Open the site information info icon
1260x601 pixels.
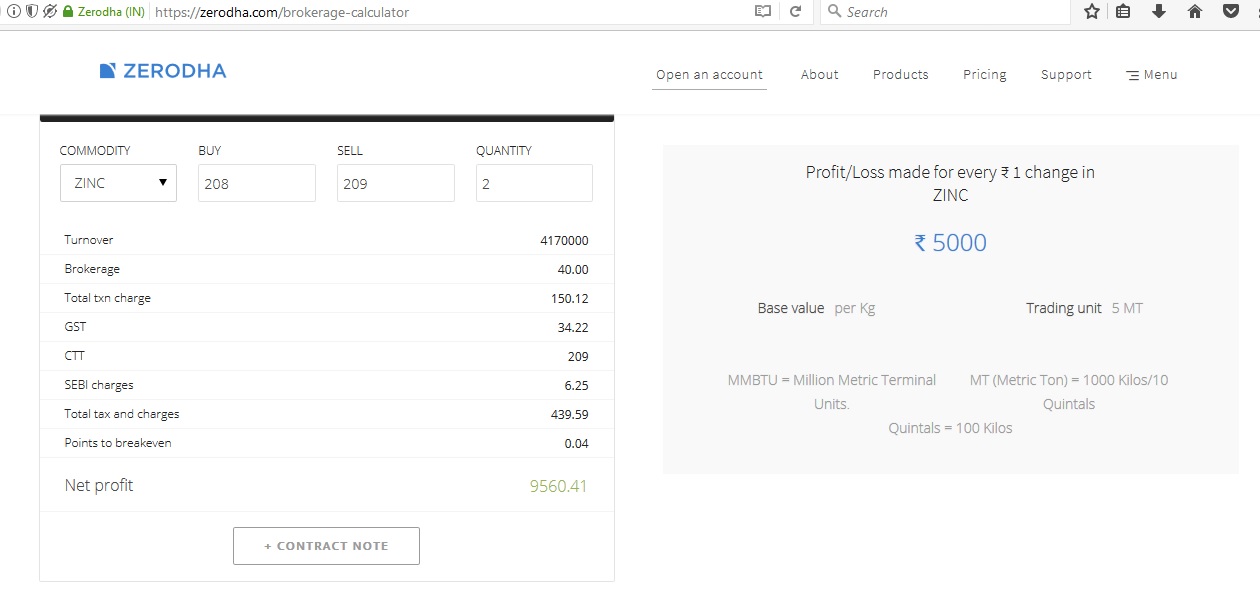coord(12,12)
